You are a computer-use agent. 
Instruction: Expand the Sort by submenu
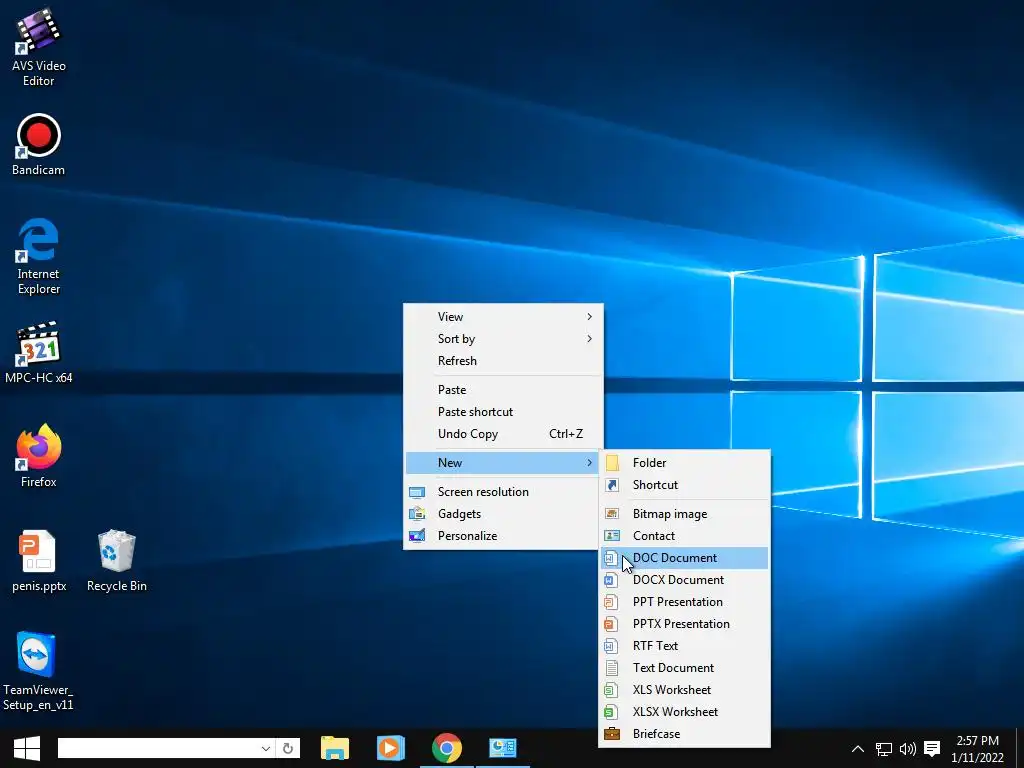click(504, 339)
